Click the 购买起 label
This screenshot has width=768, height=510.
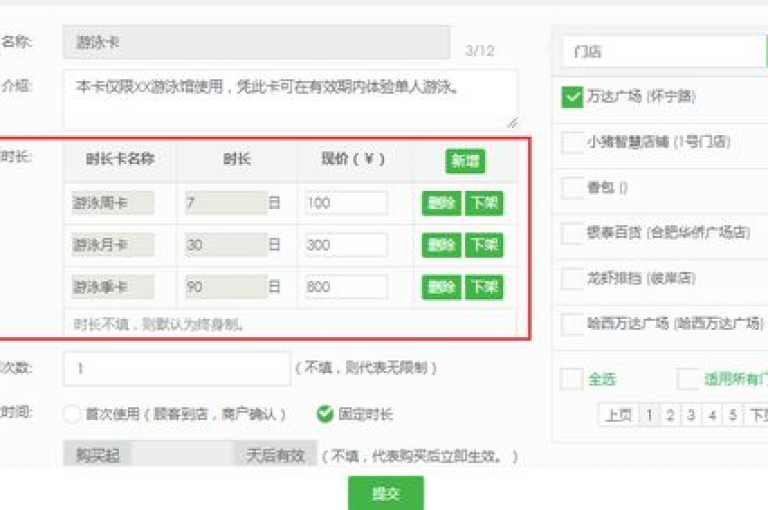coord(97,456)
